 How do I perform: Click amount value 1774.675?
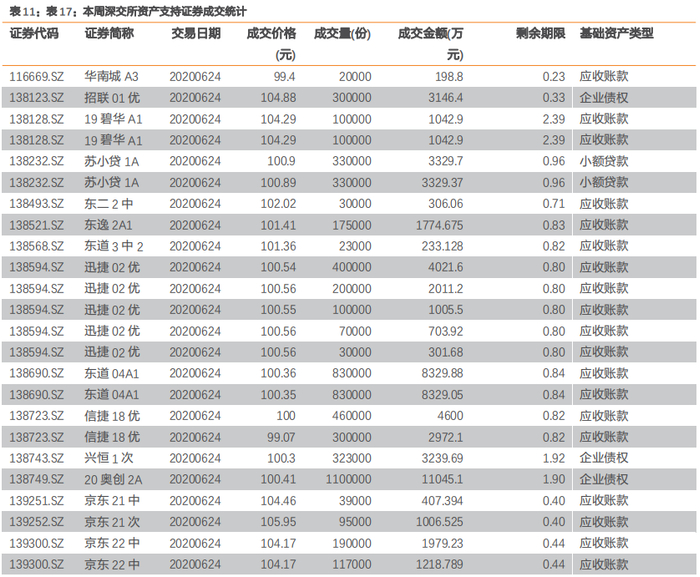pos(439,225)
